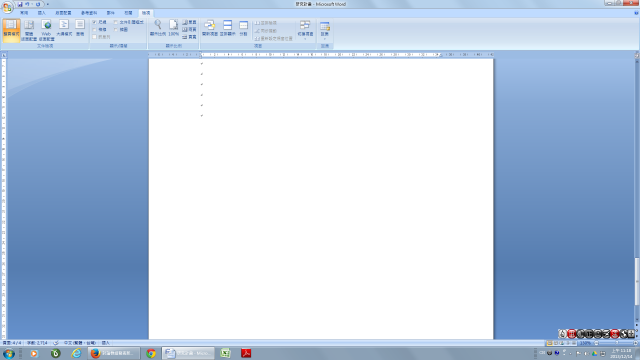Enable the Document Map checkbox
This screenshot has height=360, width=640.
(x=116, y=22)
